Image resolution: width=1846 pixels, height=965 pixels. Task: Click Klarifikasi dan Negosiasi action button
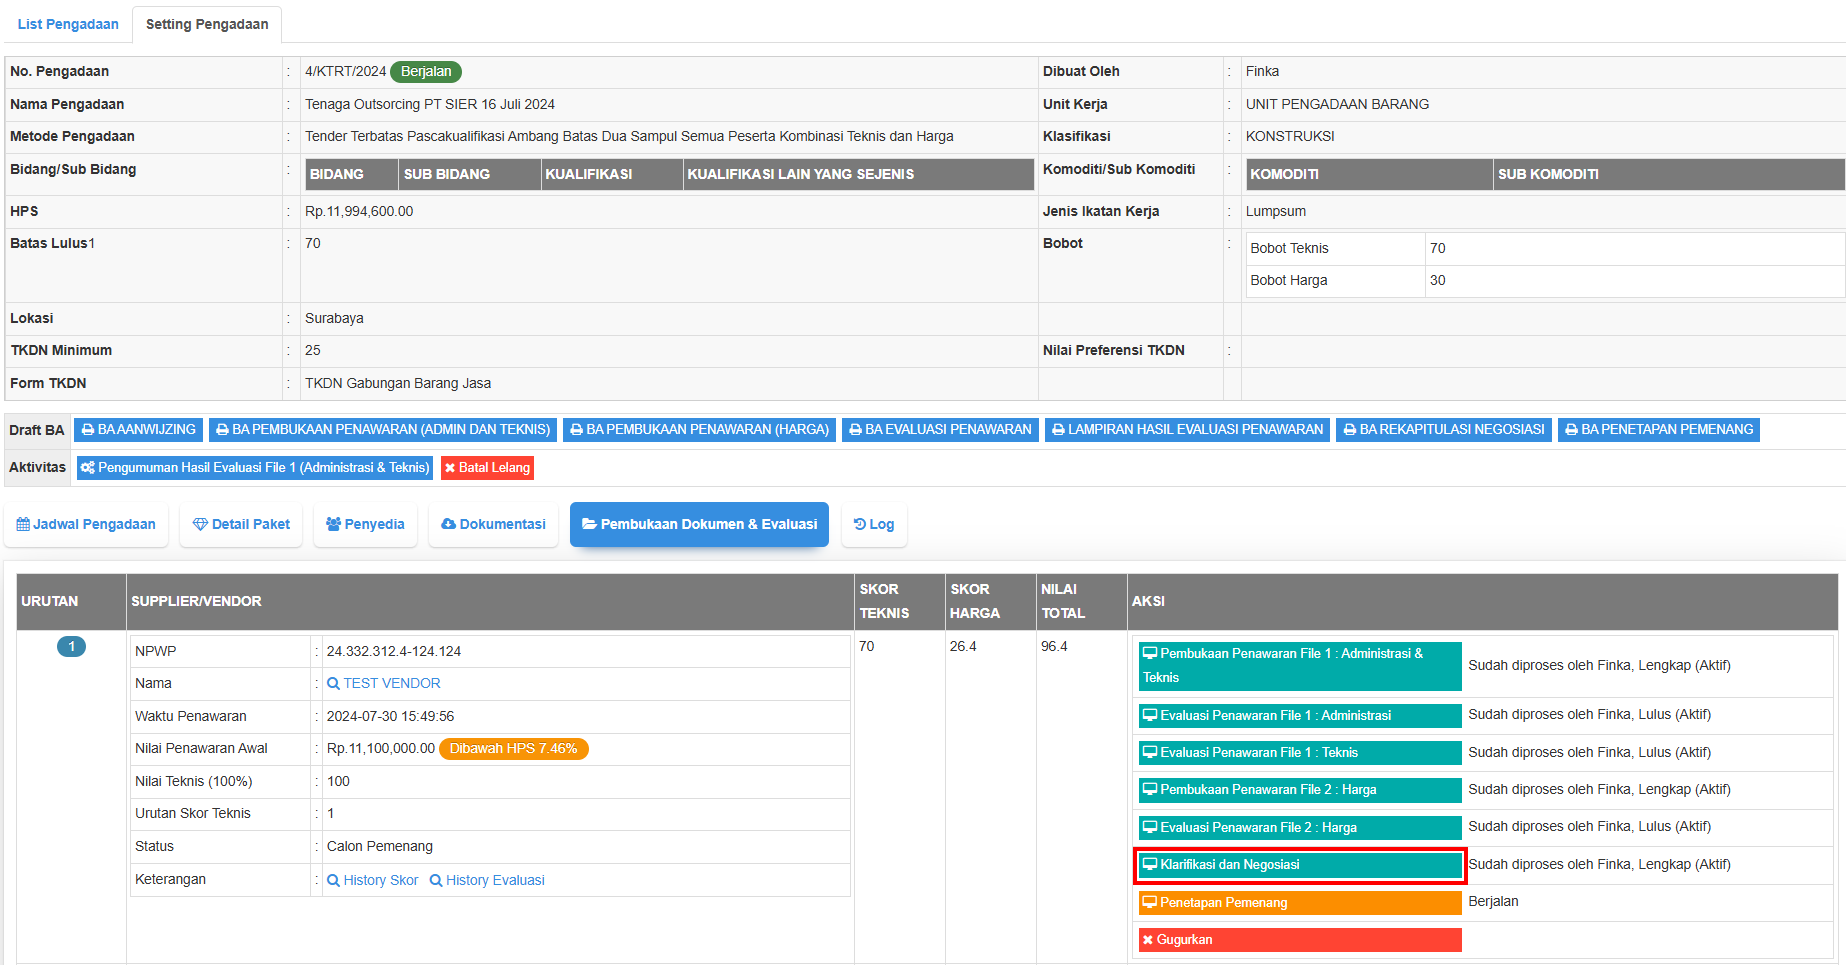[1299, 866]
